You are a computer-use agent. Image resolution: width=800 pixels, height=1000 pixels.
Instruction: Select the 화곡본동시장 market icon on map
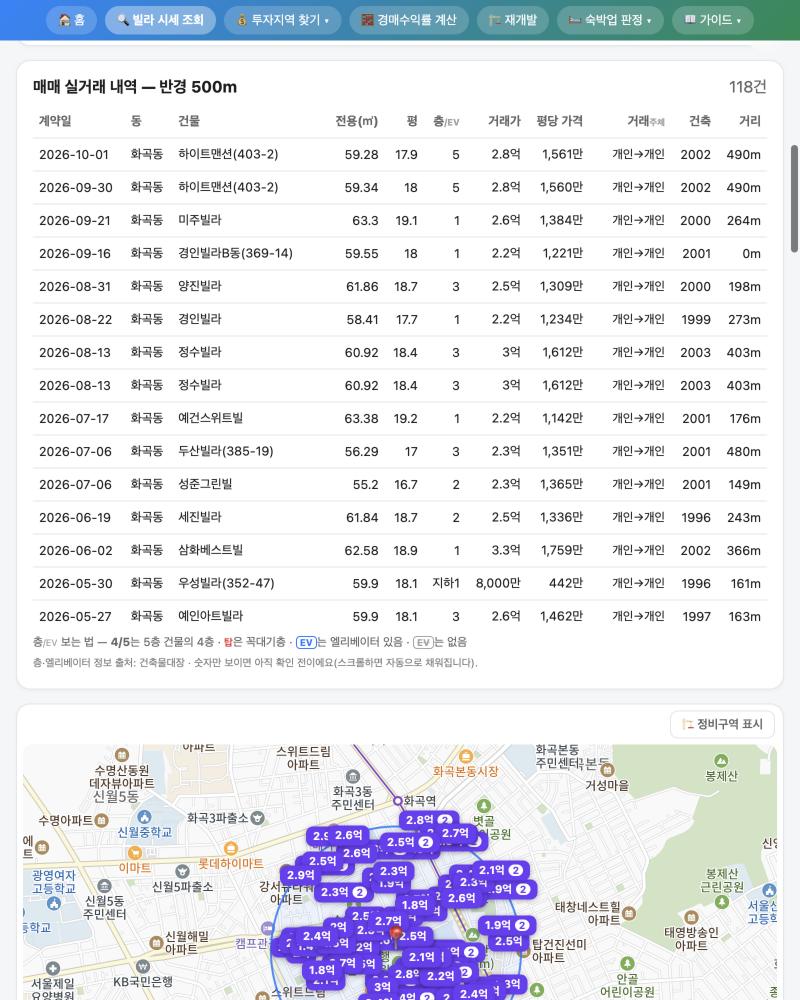coord(466,757)
